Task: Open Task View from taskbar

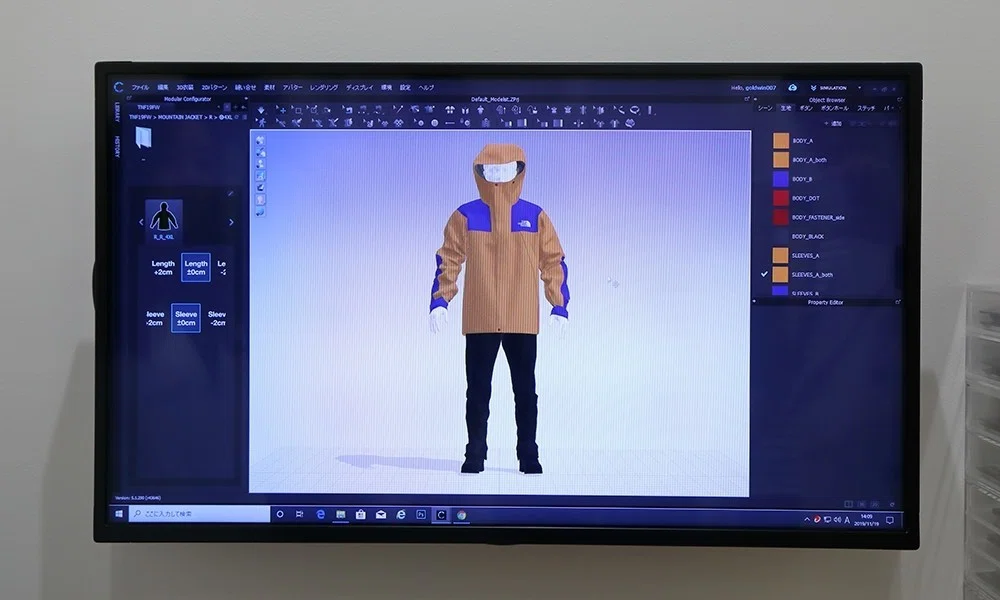Action: pos(299,514)
